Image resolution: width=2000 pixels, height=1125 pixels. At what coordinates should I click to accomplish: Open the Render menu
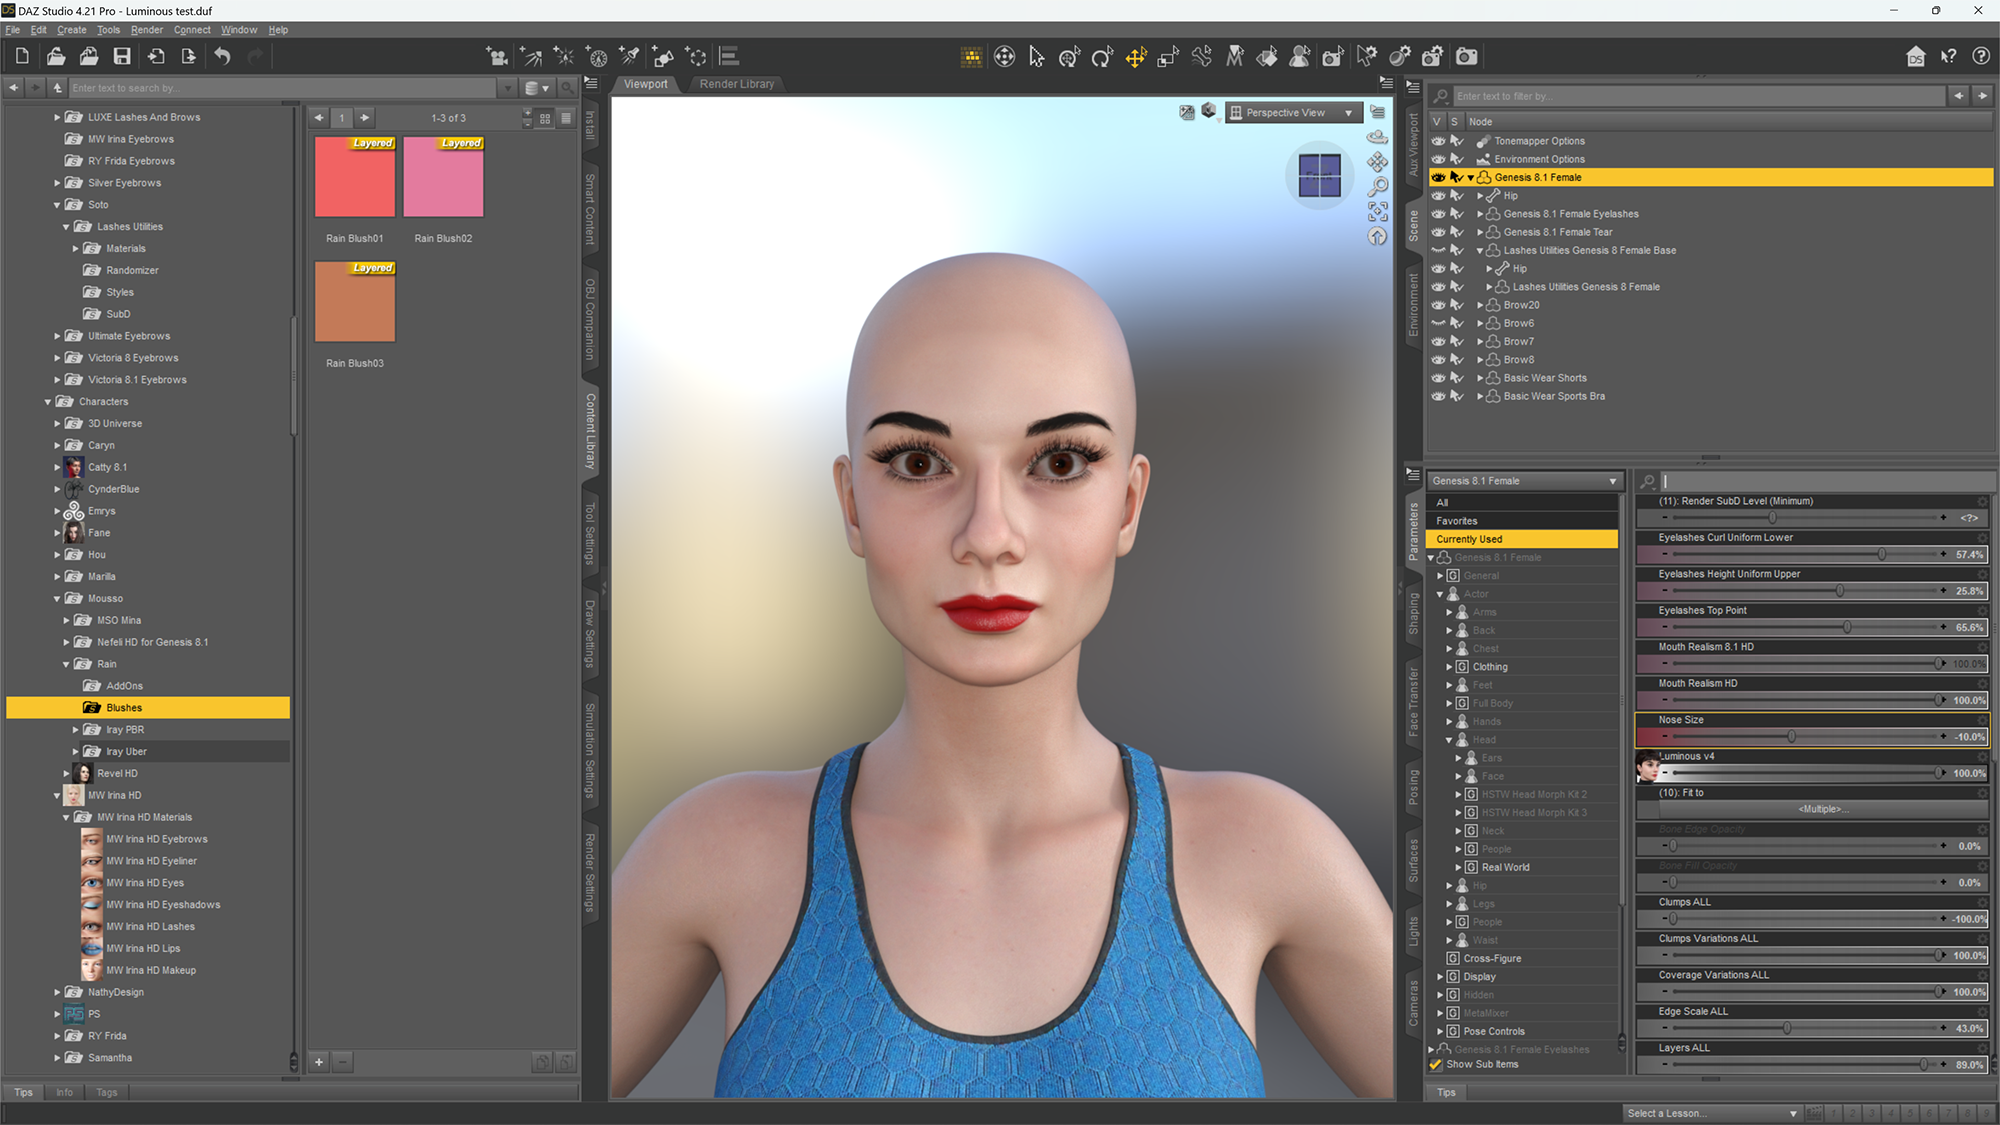[146, 30]
